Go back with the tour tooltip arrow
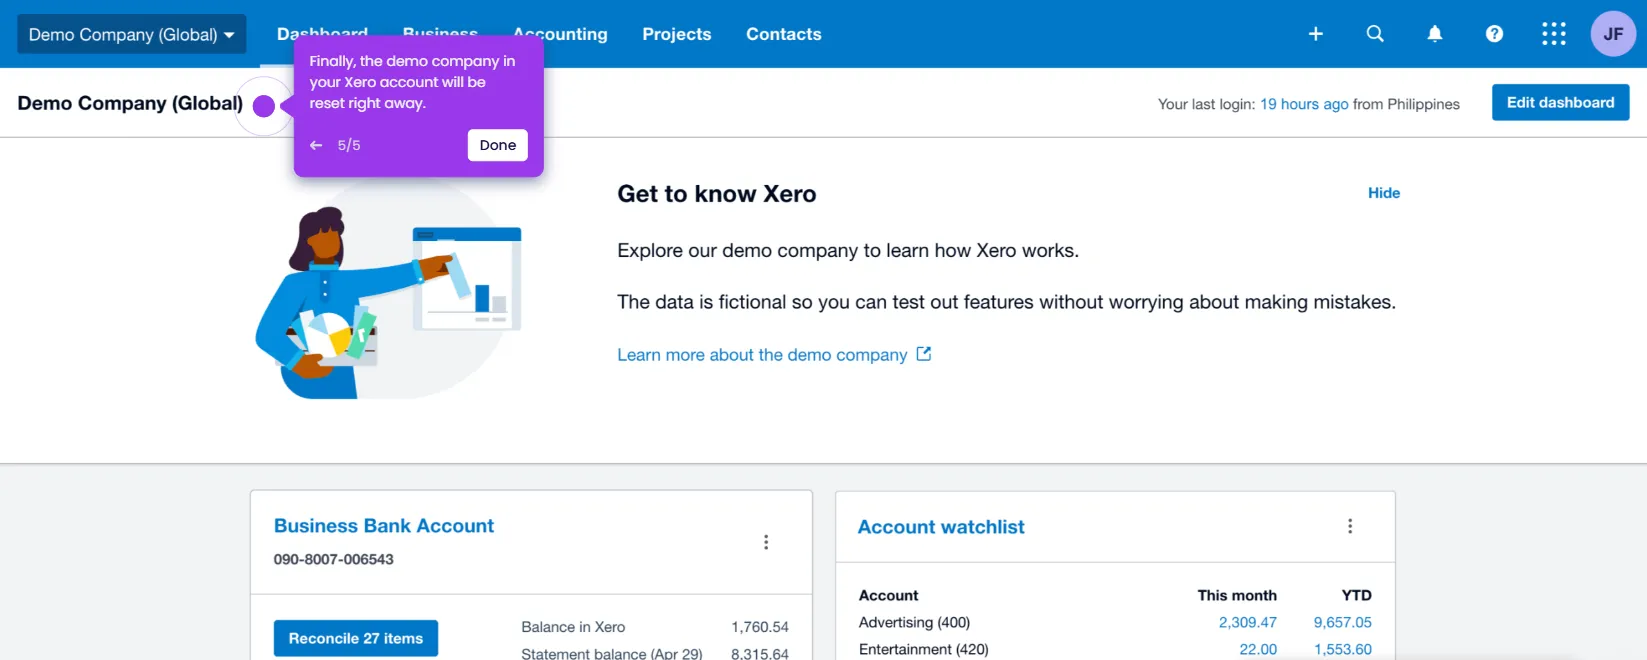The image size is (1647, 660). tap(316, 145)
